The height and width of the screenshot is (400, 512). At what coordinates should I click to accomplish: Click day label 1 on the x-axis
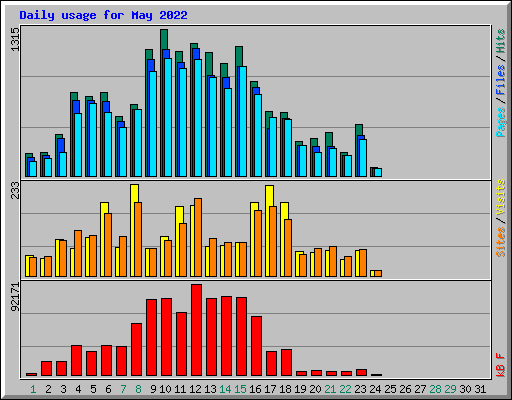[33, 389]
